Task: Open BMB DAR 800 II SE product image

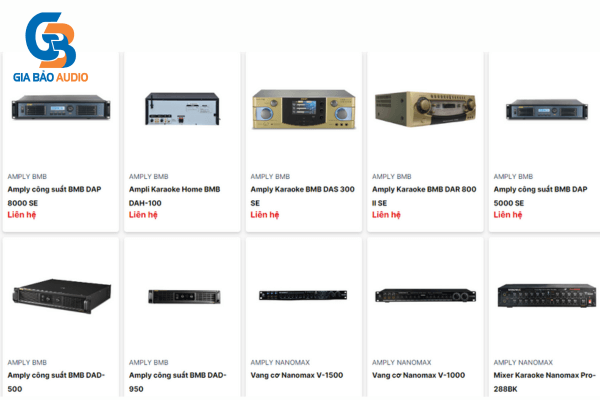Action: click(x=425, y=108)
